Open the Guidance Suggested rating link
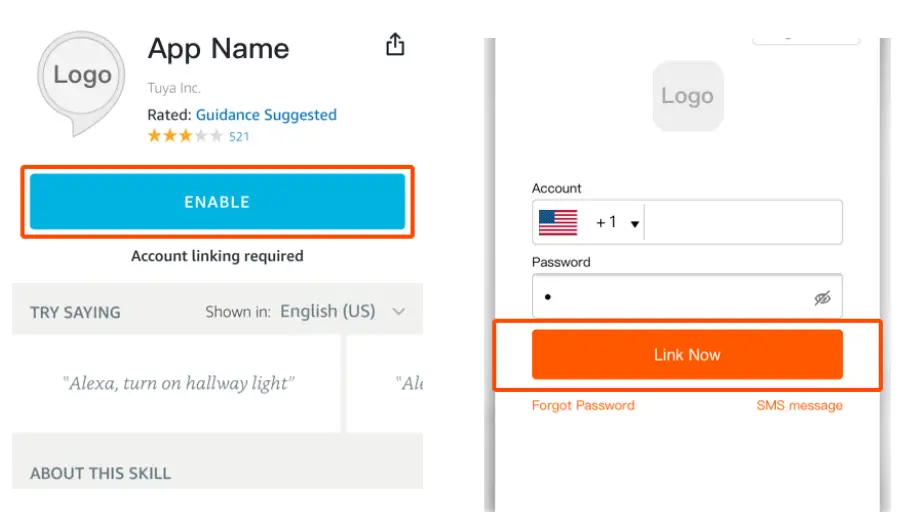The width and height of the screenshot is (899, 517). (266, 115)
